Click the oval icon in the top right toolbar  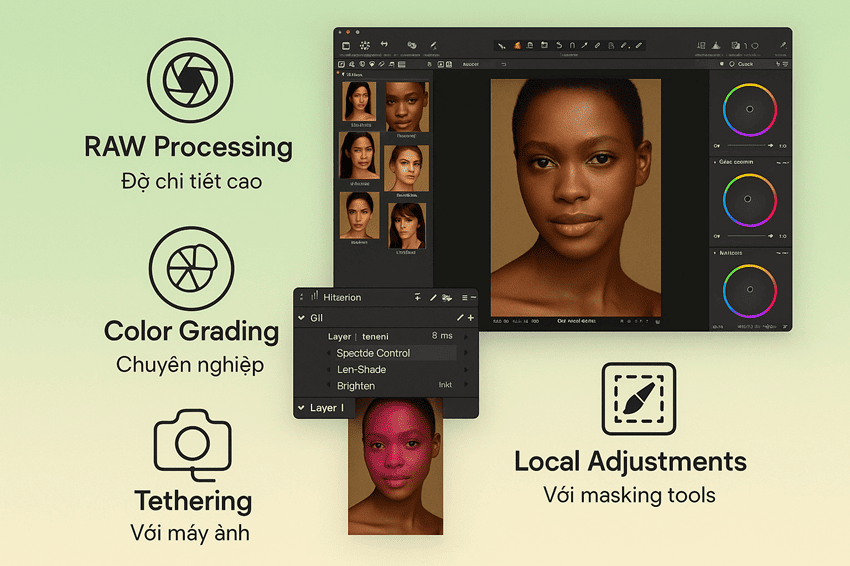[x=755, y=46]
